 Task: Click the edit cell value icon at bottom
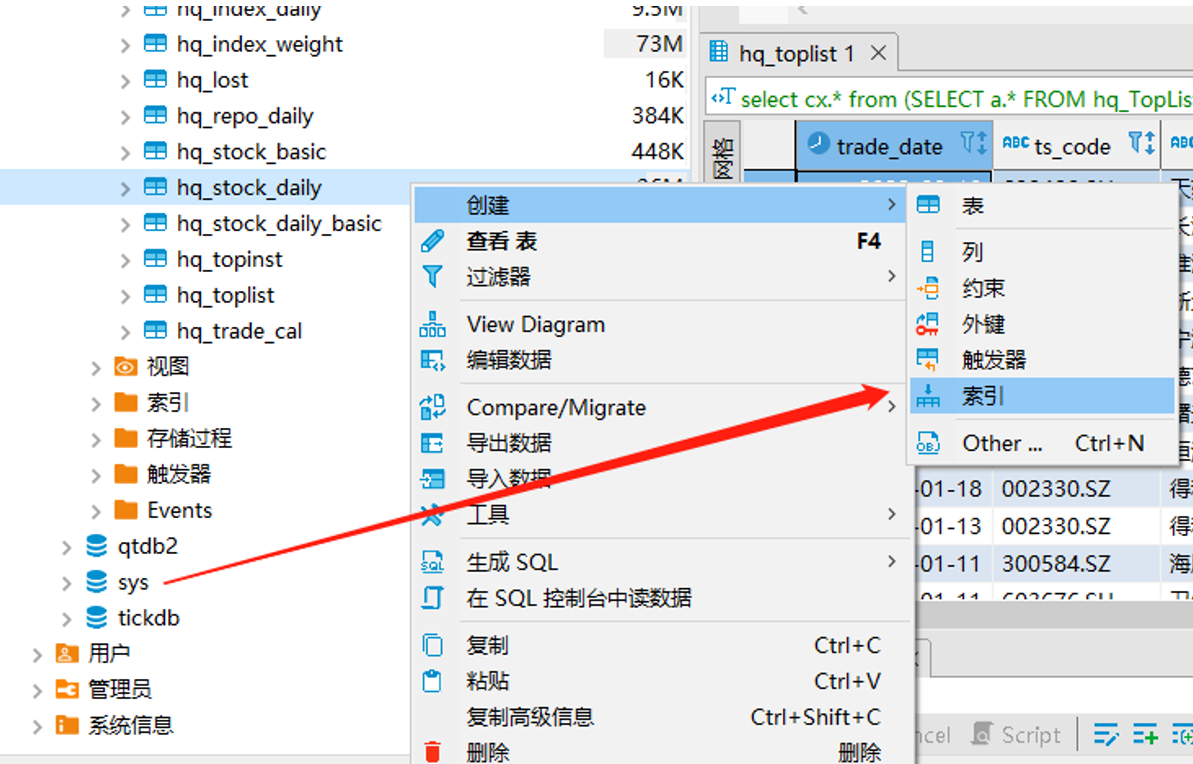(1106, 733)
